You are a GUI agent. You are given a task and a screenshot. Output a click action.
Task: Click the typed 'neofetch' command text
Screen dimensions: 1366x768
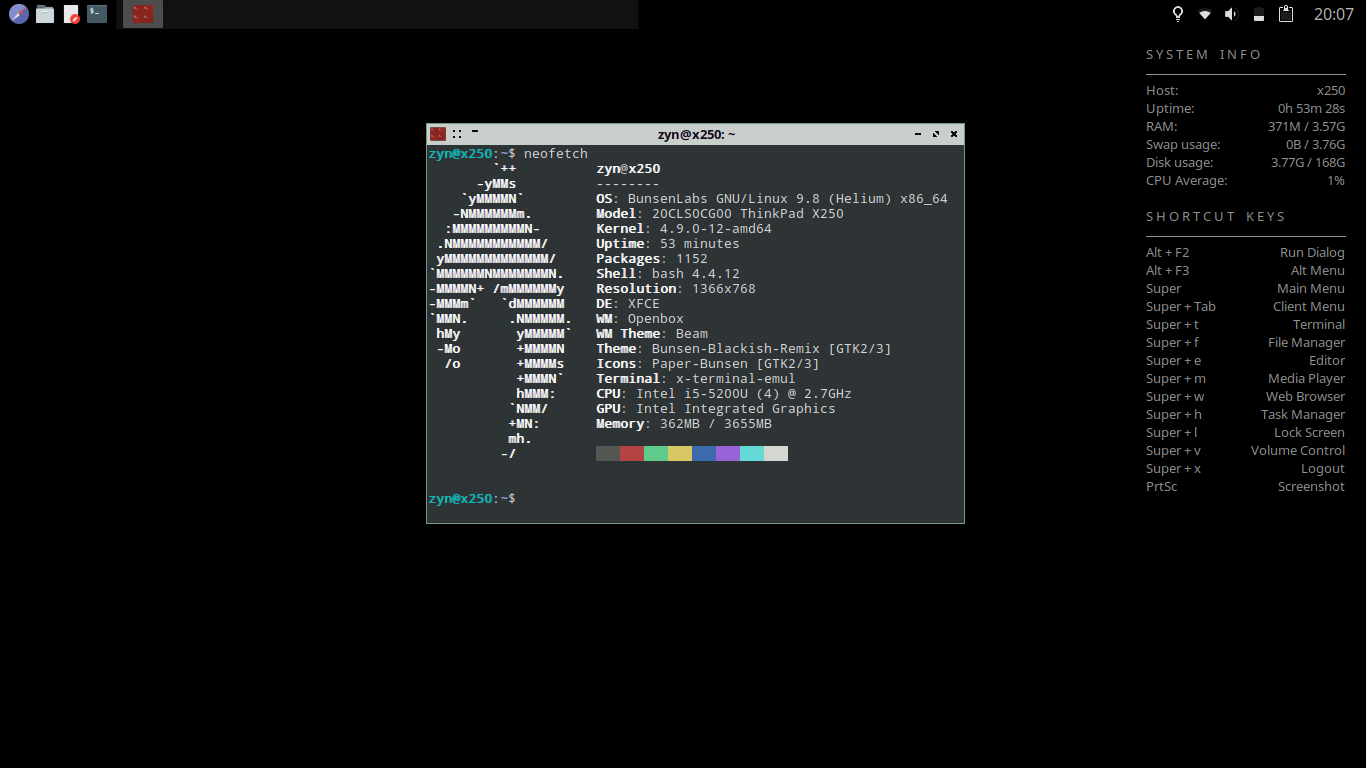(556, 154)
